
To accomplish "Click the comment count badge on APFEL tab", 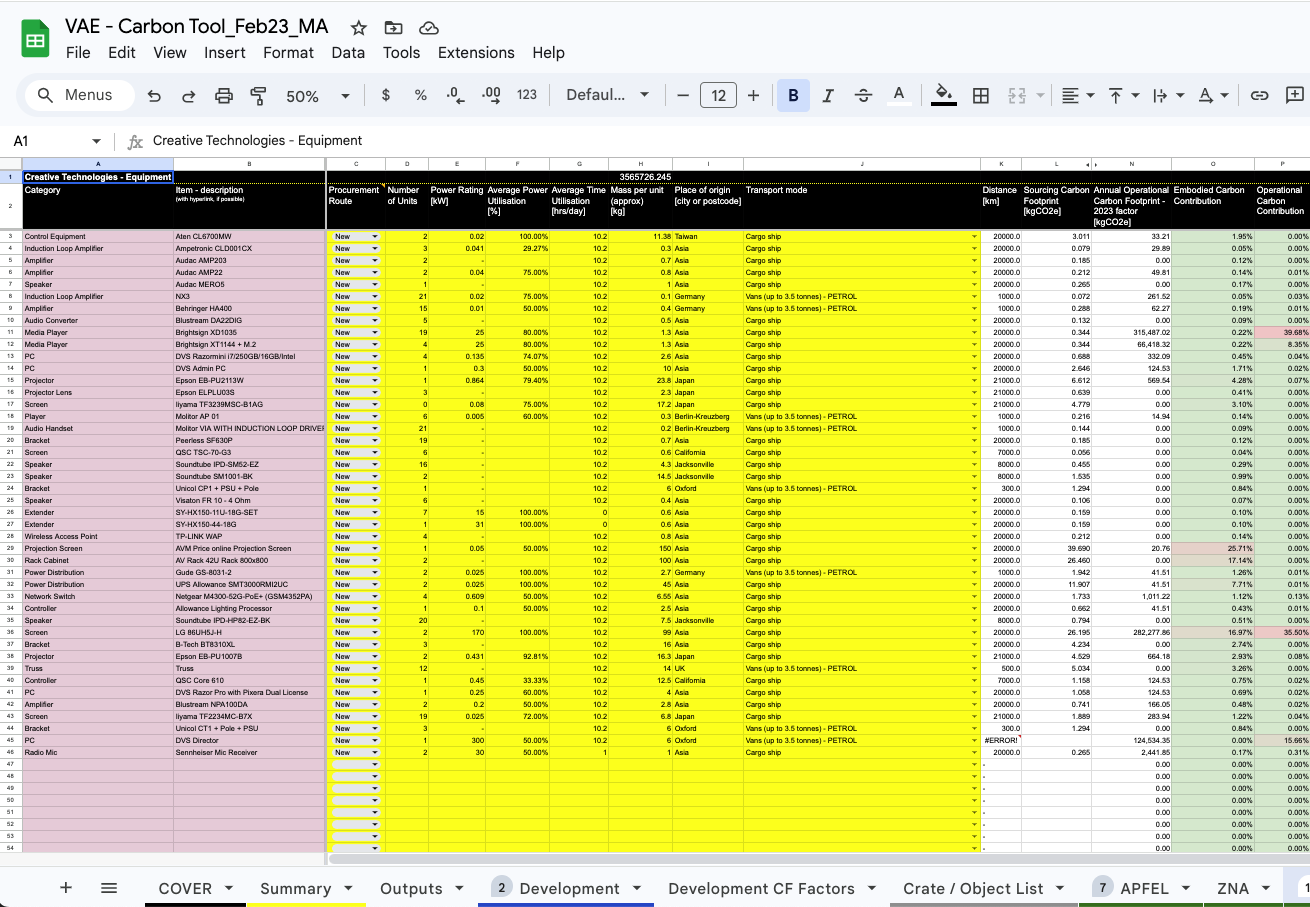I will (x=1103, y=888).
